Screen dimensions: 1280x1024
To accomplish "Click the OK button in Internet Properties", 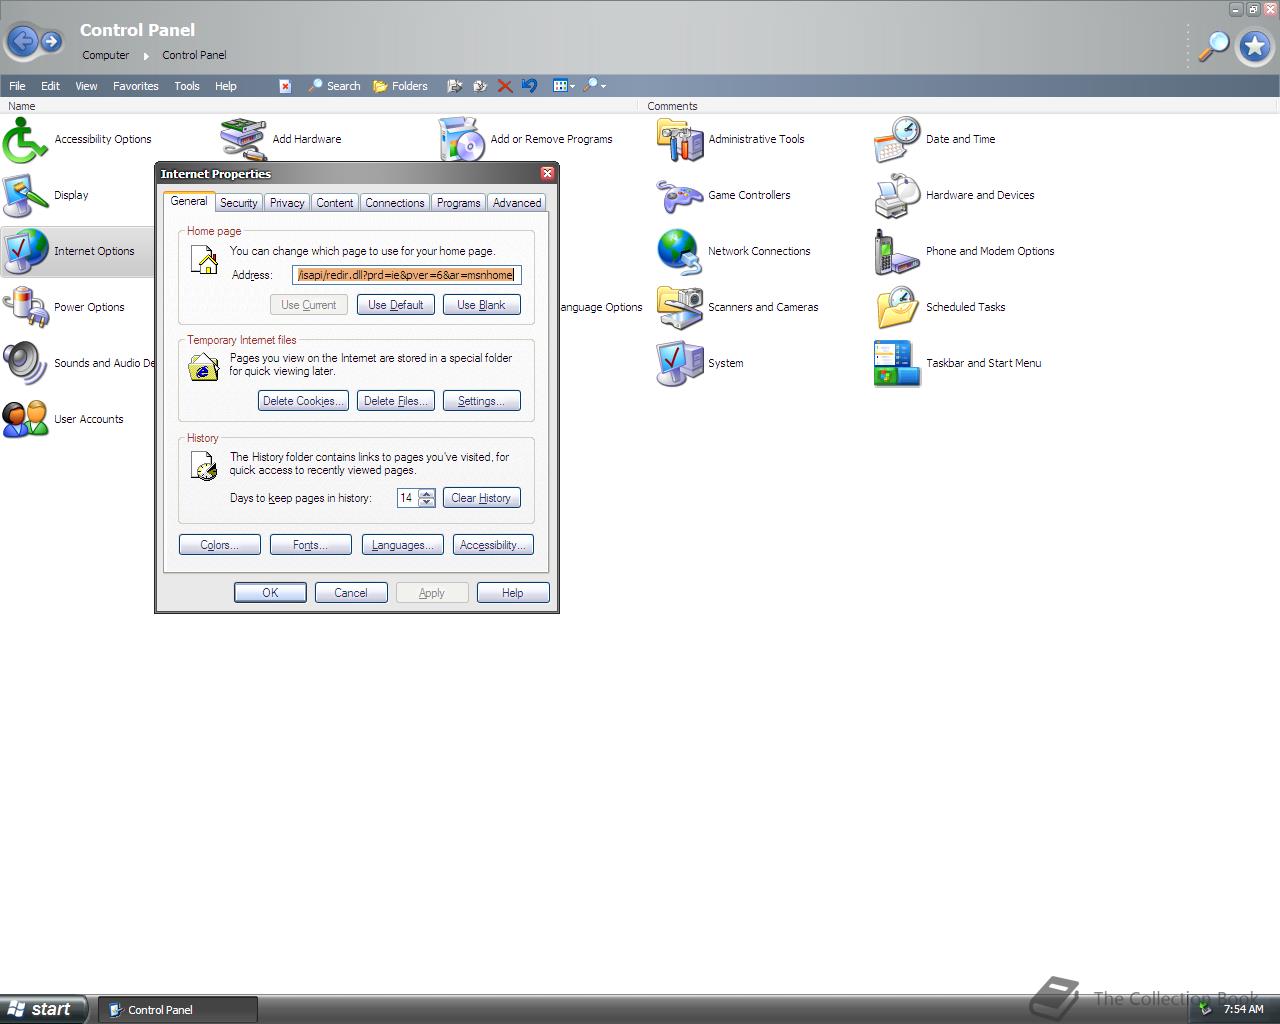I will (x=270, y=593).
